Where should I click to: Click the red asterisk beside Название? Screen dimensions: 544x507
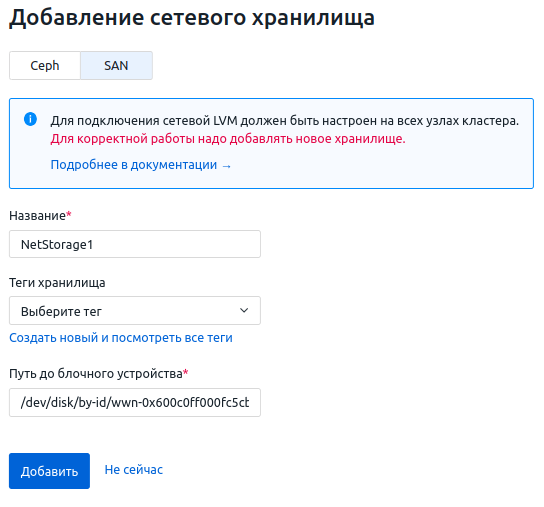pyautogui.click(x=69, y=214)
